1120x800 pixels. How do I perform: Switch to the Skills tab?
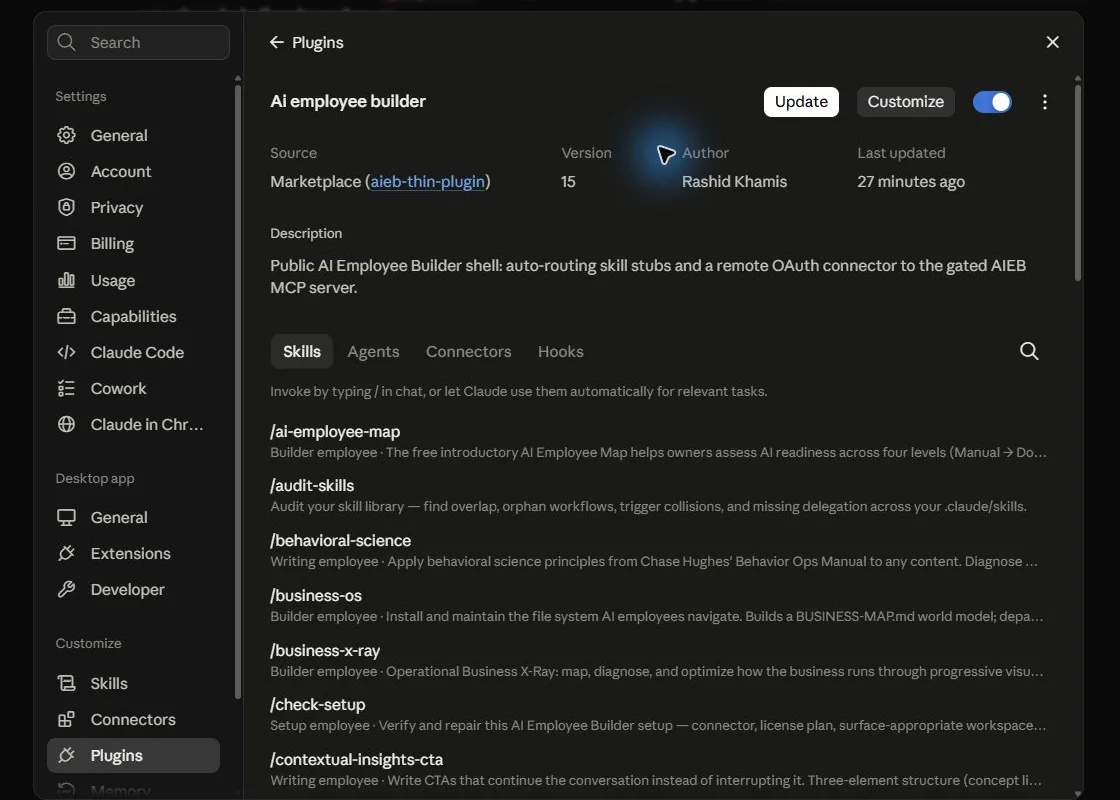(301, 351)
